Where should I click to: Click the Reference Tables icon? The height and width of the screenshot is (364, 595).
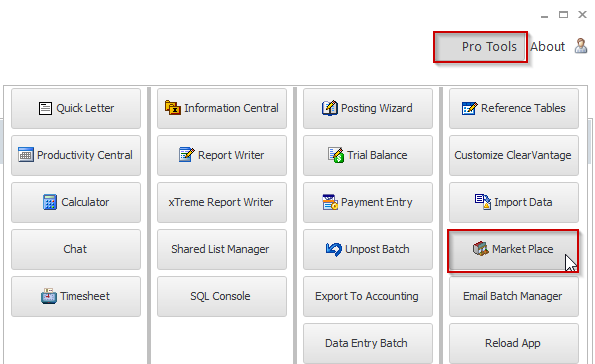[469, 108]
